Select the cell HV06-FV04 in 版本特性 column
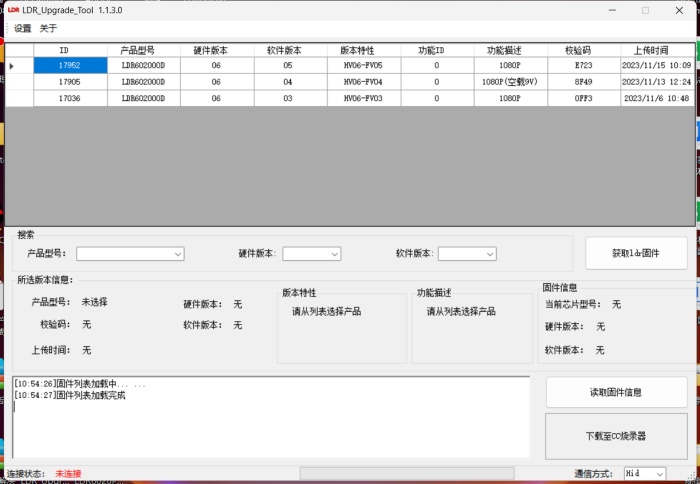This screenshot has height=484, width=700. click(364, 82)
